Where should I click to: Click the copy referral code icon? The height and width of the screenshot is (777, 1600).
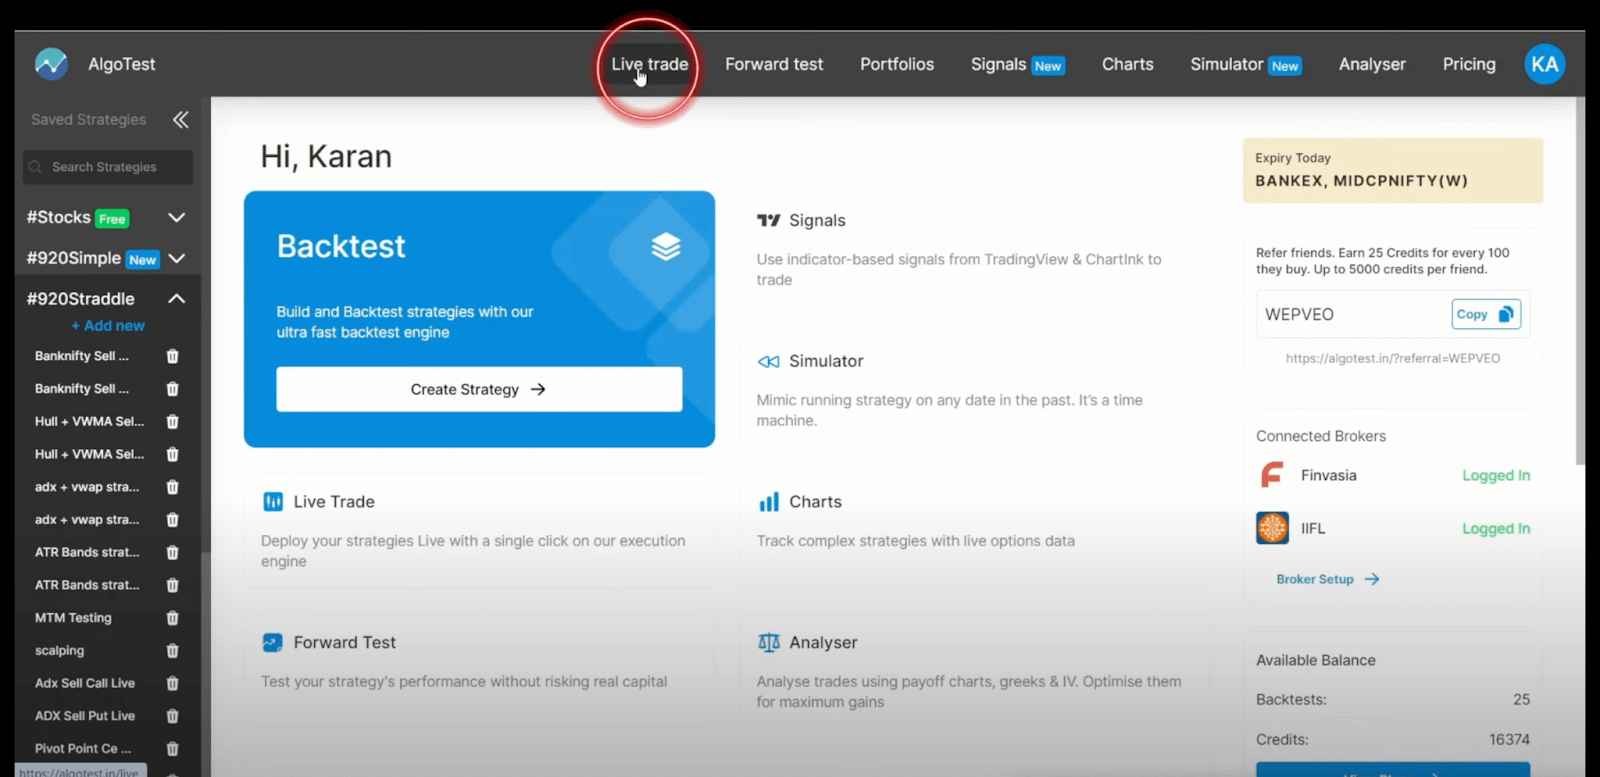(x=1506, y=314)
